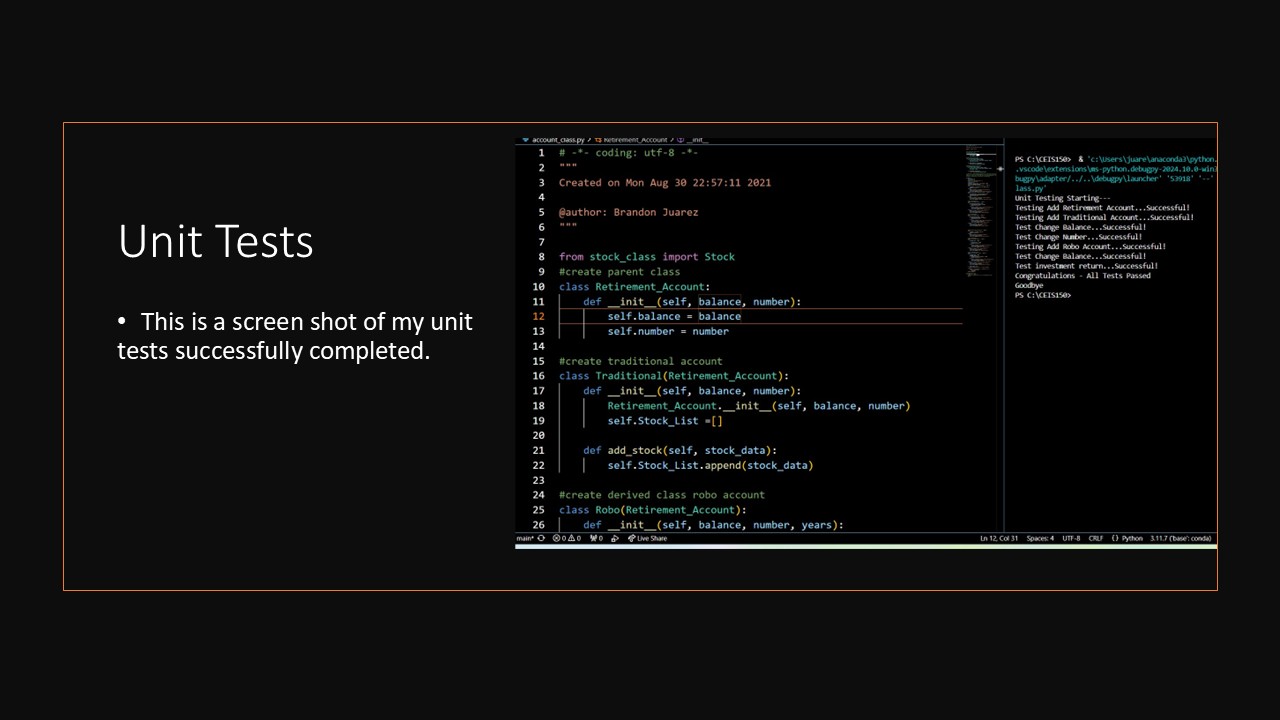Click '@author: Brandon Juarez' line
This screenshot has height=720, width=1280.
(629, 212)
